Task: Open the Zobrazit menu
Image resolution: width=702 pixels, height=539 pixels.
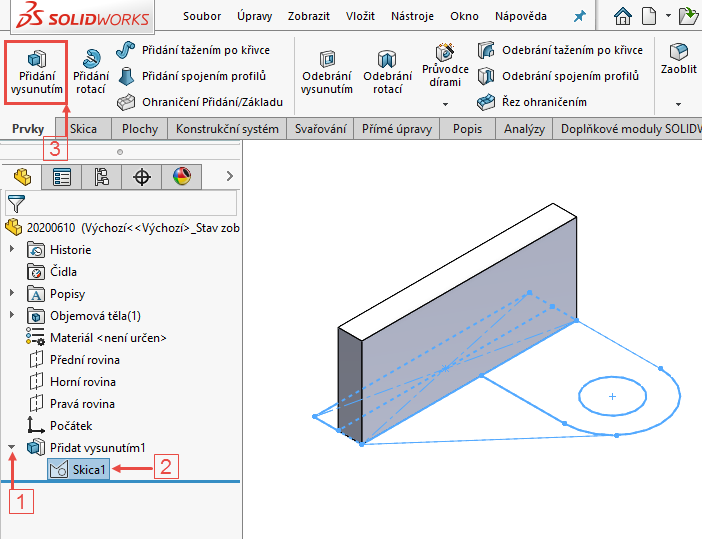Action: (x=308, y=16)
